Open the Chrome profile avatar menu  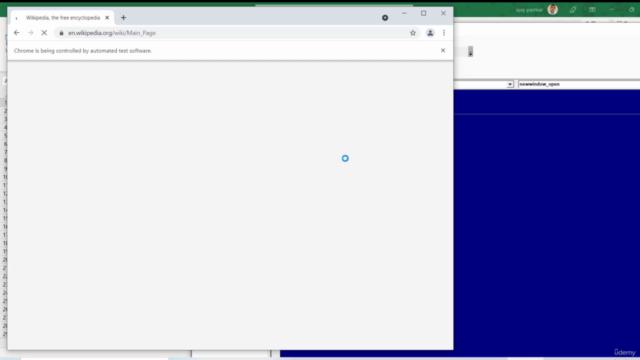click(430, 33)
